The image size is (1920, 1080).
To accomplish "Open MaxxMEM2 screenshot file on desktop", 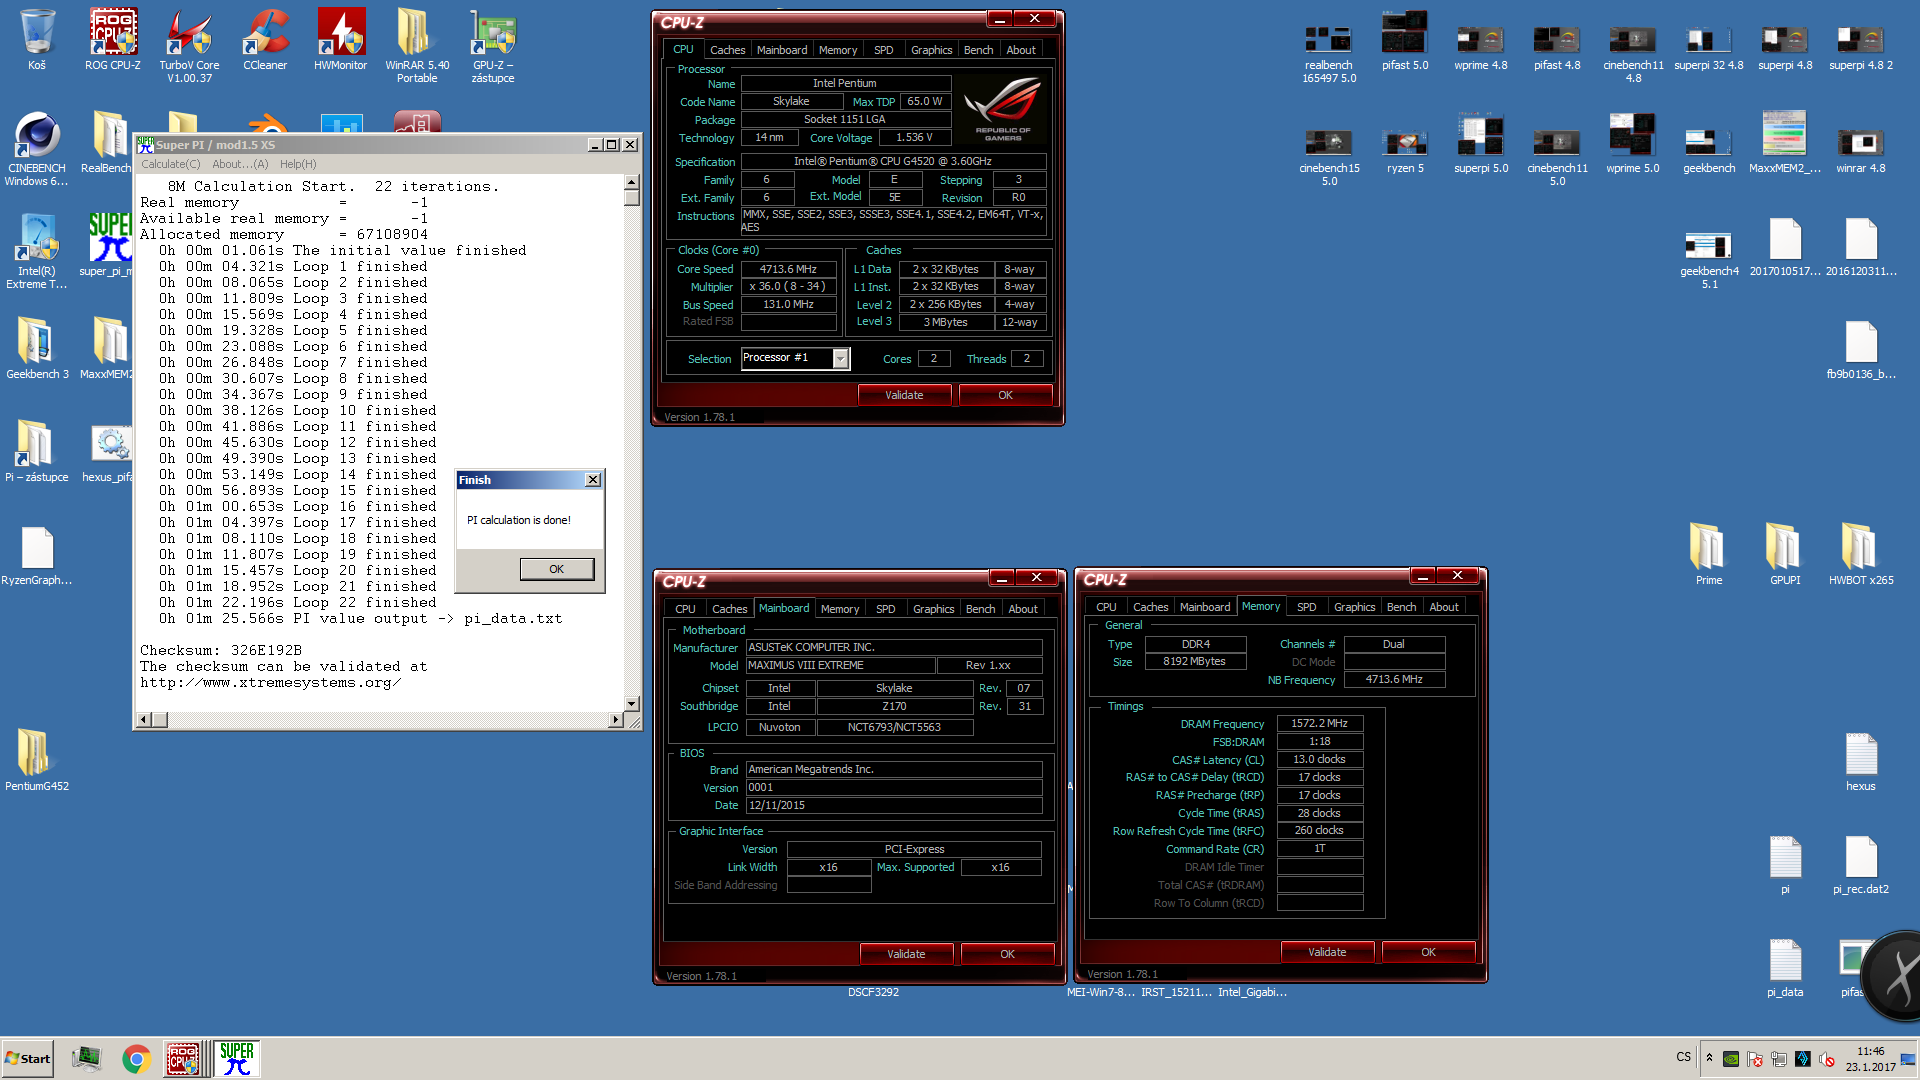I will [x=1785, y=142].
